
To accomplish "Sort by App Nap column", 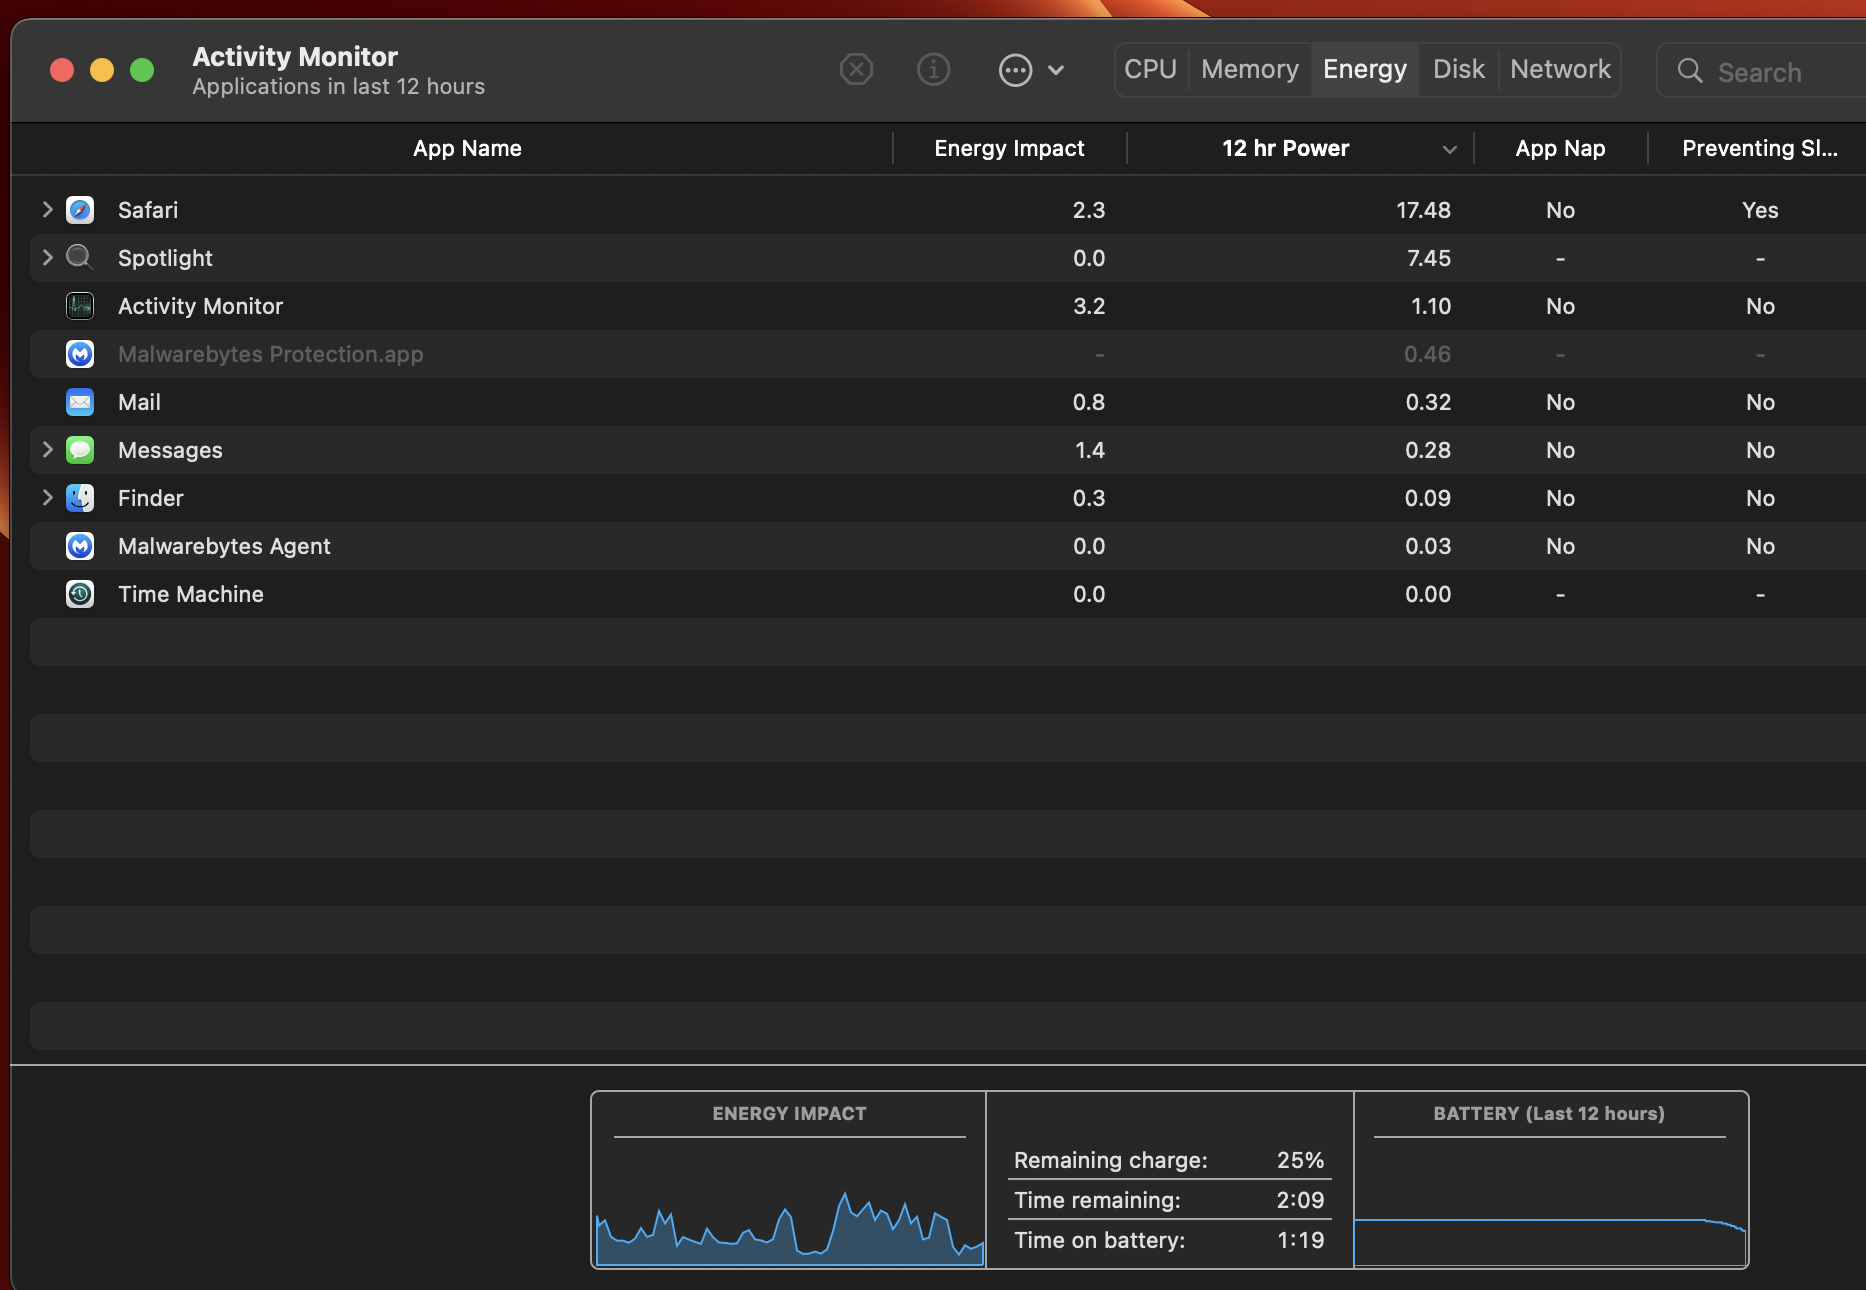I will coord(1560,148).
